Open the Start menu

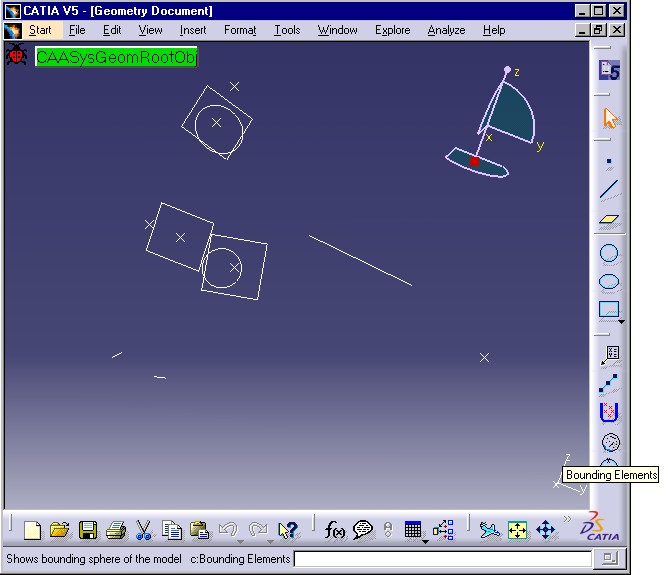point(40,30)
